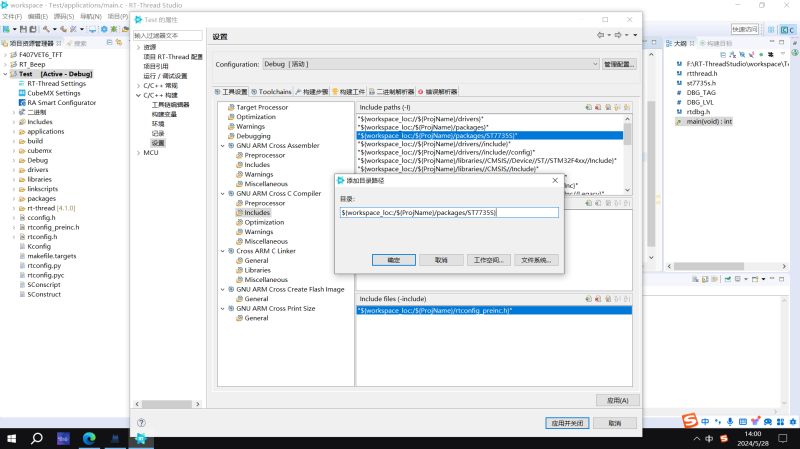Screen dimensions: 800x449
Task: Click the forward arrow in properties header
Action: tap(618, 35)
